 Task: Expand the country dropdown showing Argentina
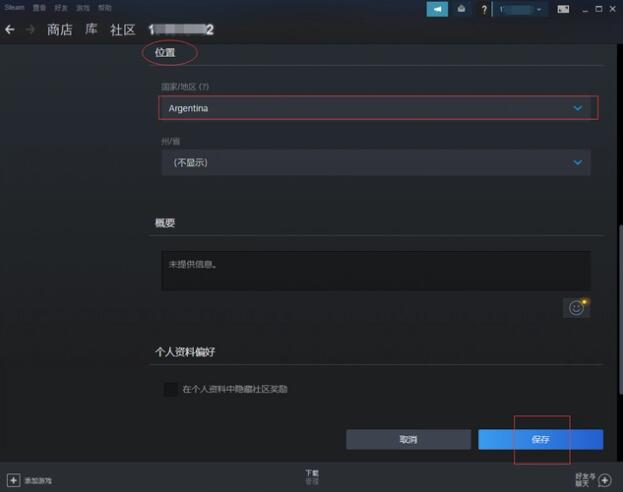pyautogui.click(x=376, y=108)
